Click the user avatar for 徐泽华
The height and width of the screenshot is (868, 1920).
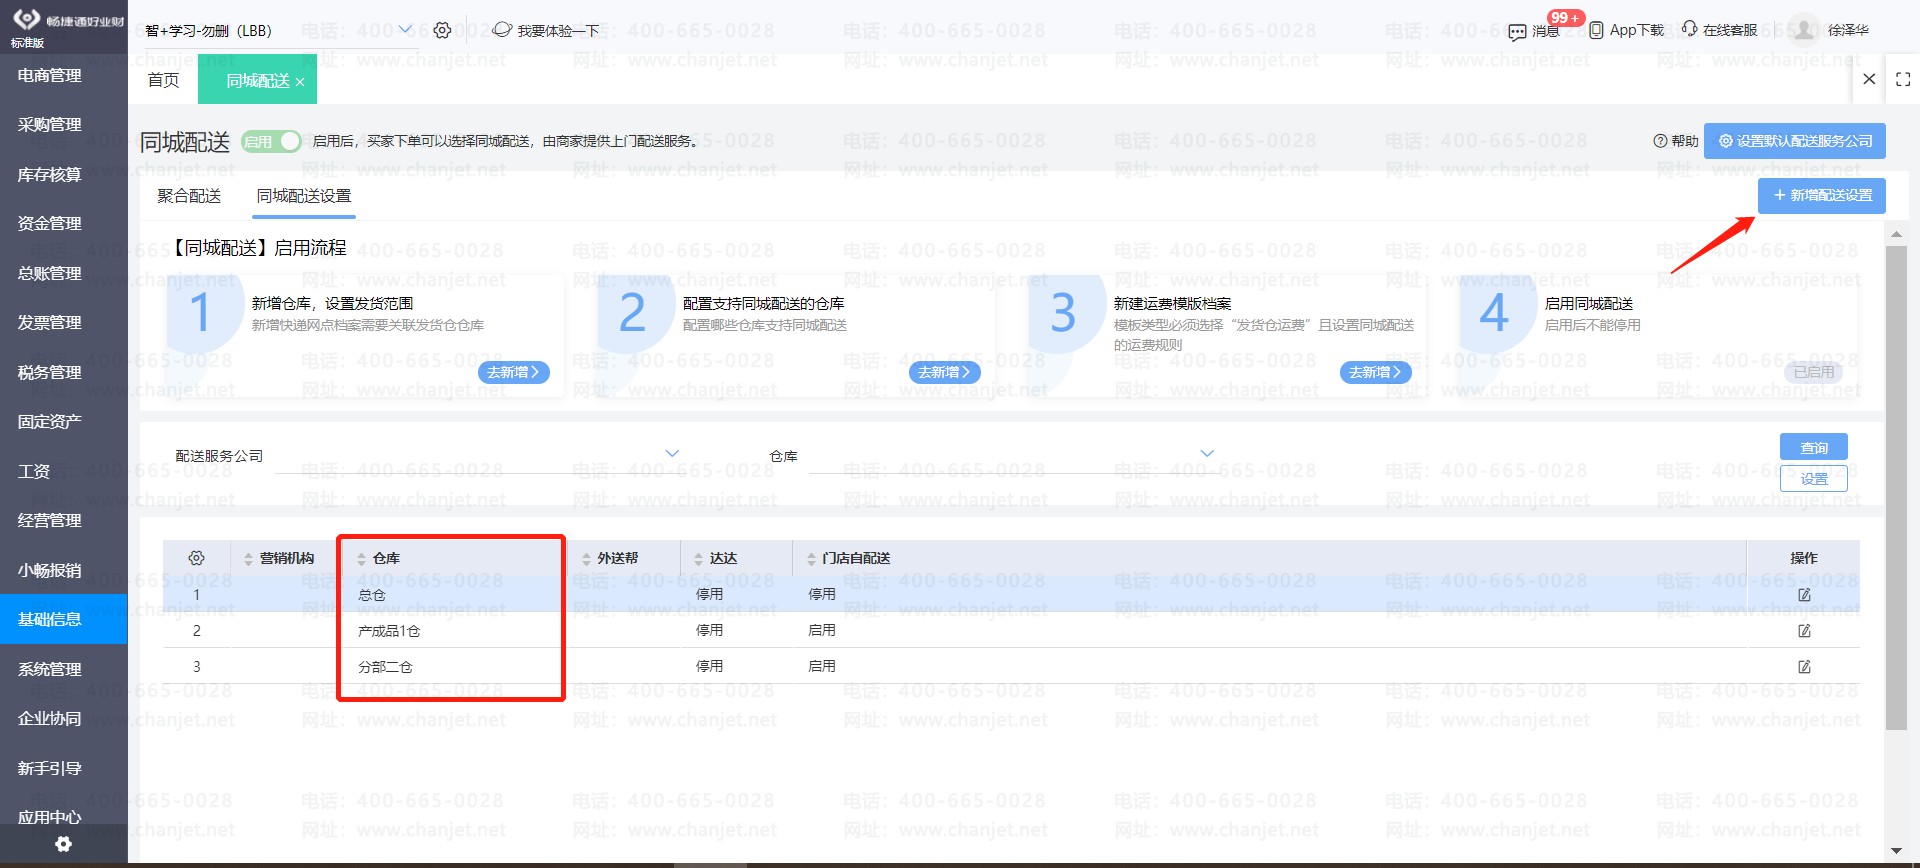tap(1804, 29)
